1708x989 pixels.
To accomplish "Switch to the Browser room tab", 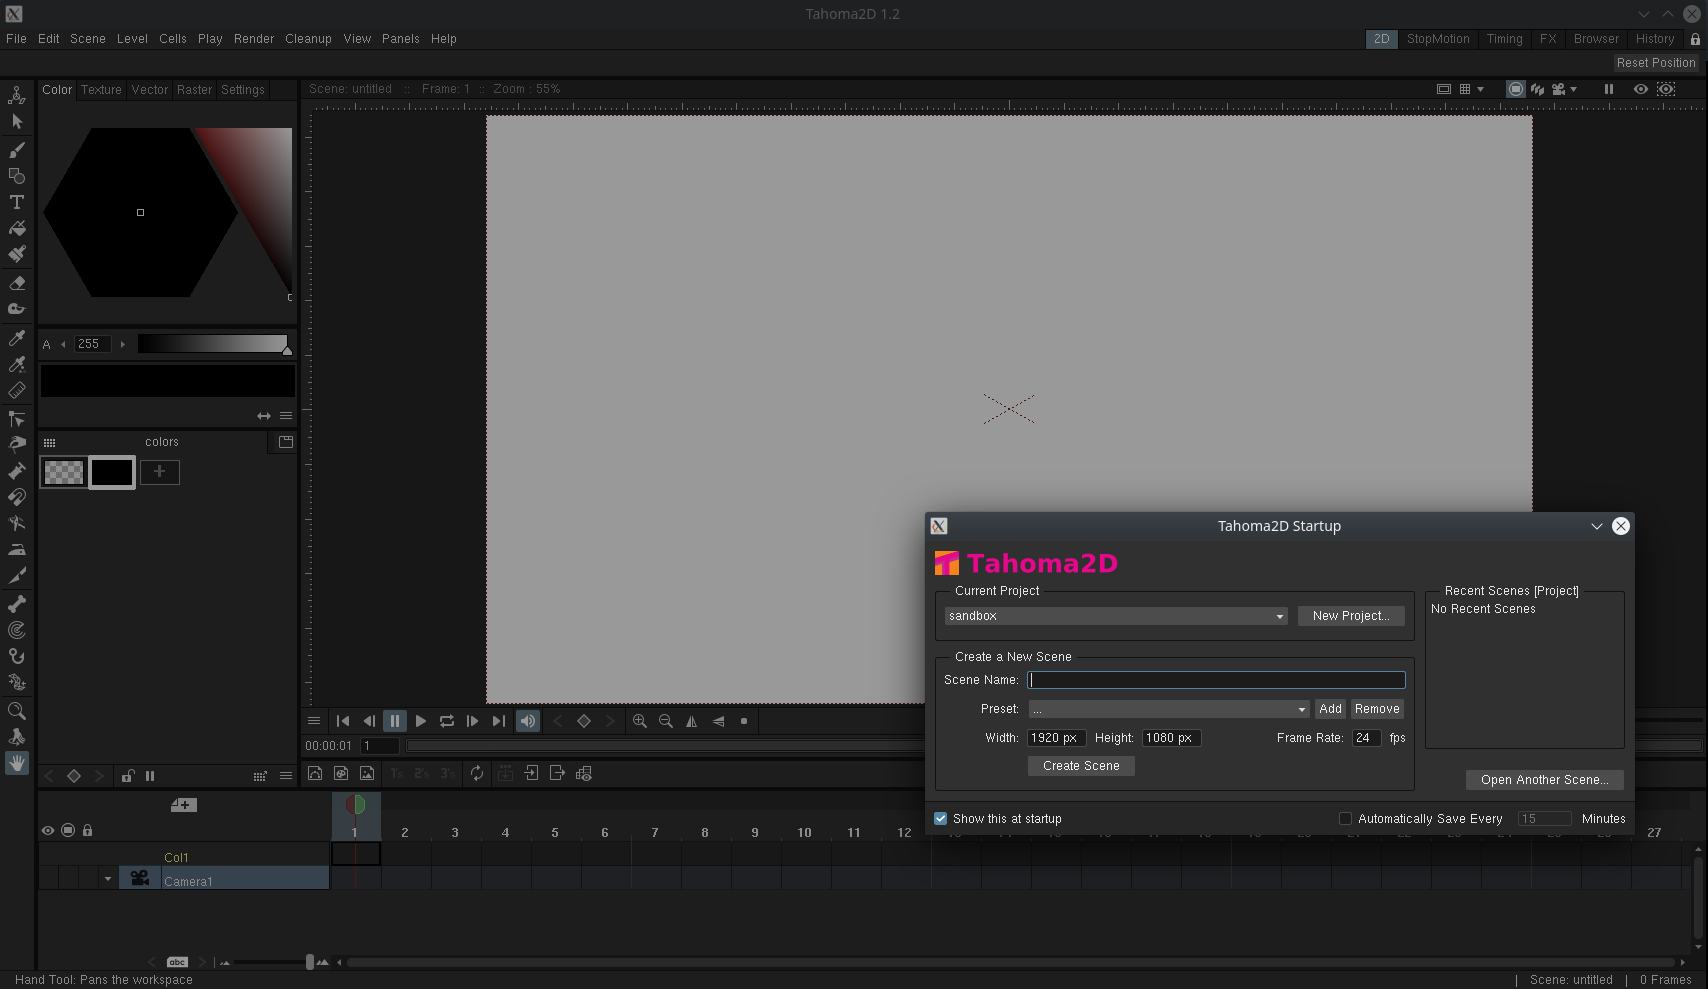I will click(1596, 39).
